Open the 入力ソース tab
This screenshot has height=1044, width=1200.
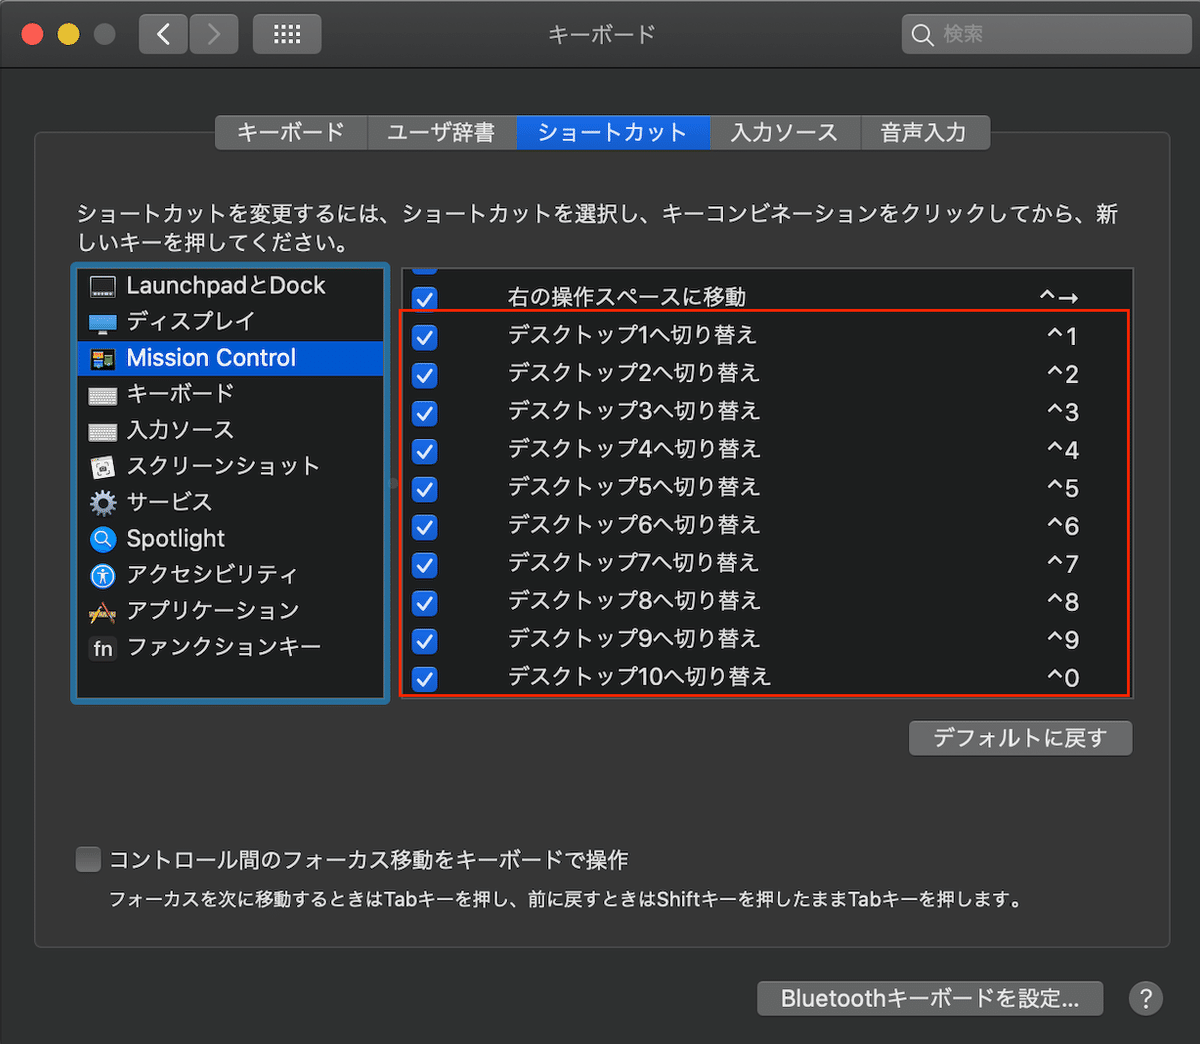coord(785,132)
